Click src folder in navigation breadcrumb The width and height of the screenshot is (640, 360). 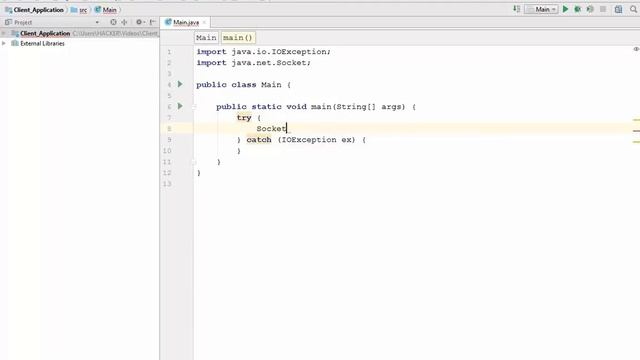coord(83,9)
